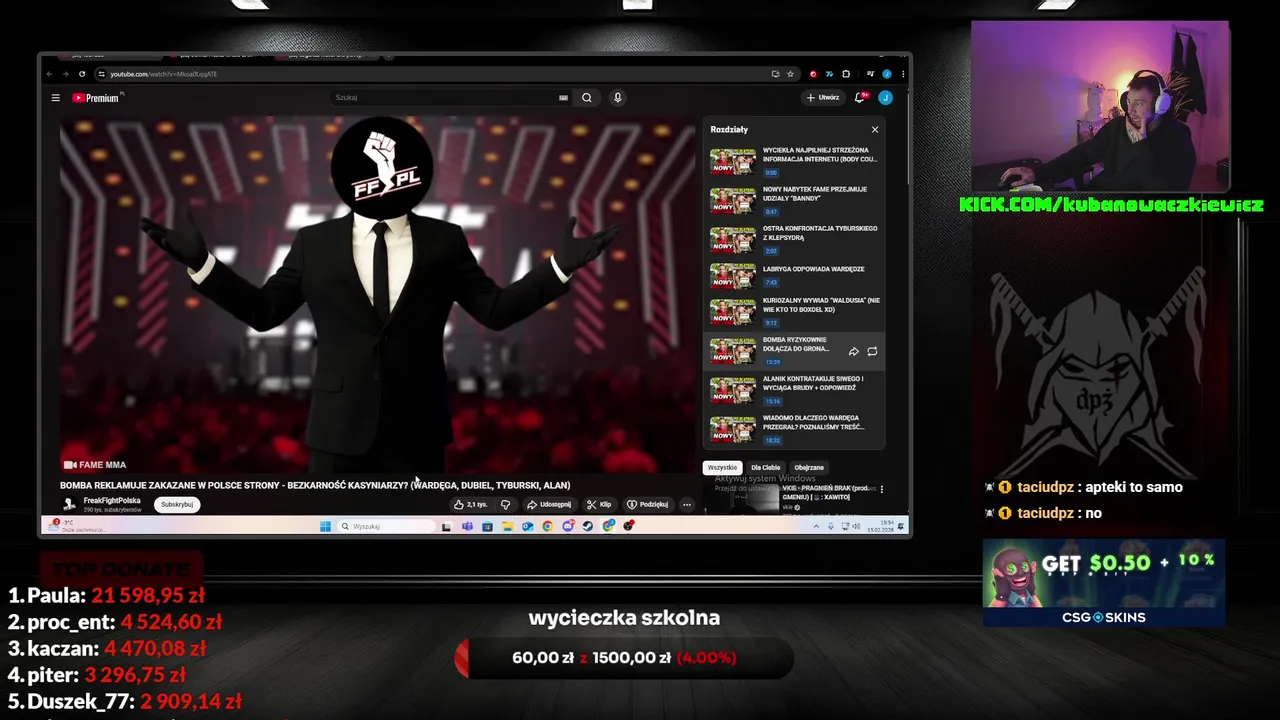Open the YouTube hamburger guide menu
1280x720 pixels.
56,98
